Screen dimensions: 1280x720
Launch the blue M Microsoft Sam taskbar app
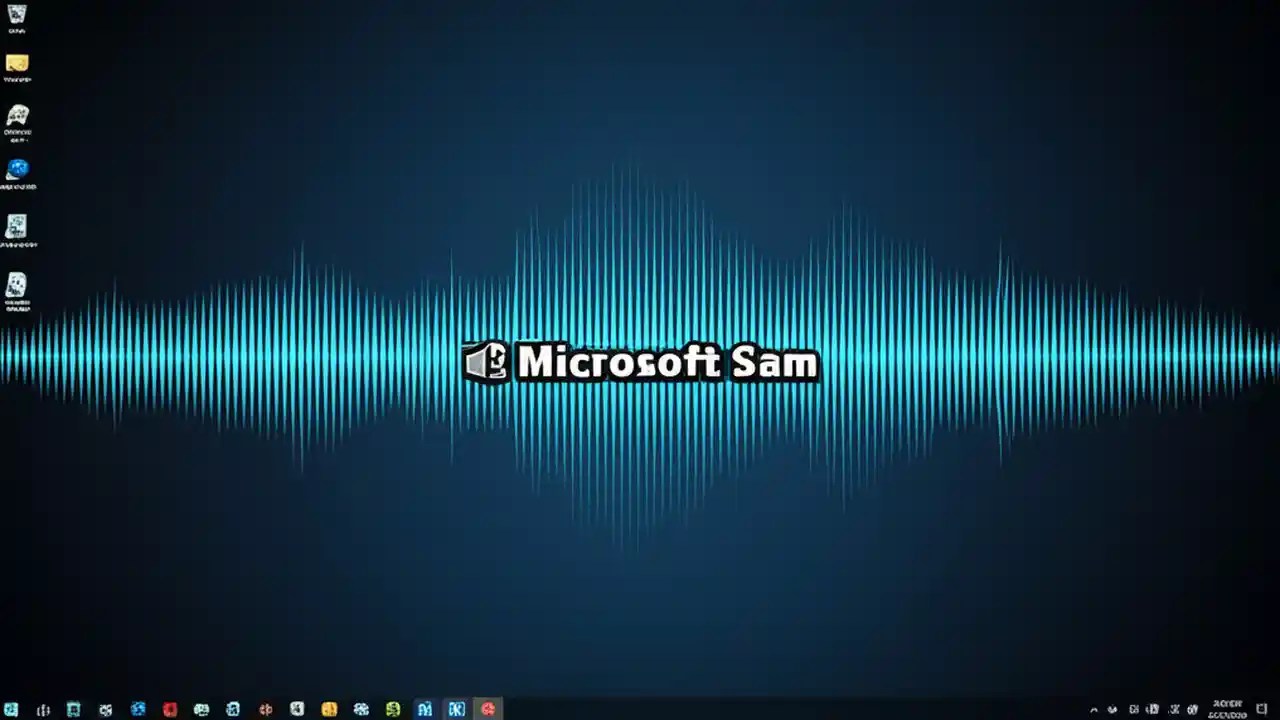[x=424, y=709]
